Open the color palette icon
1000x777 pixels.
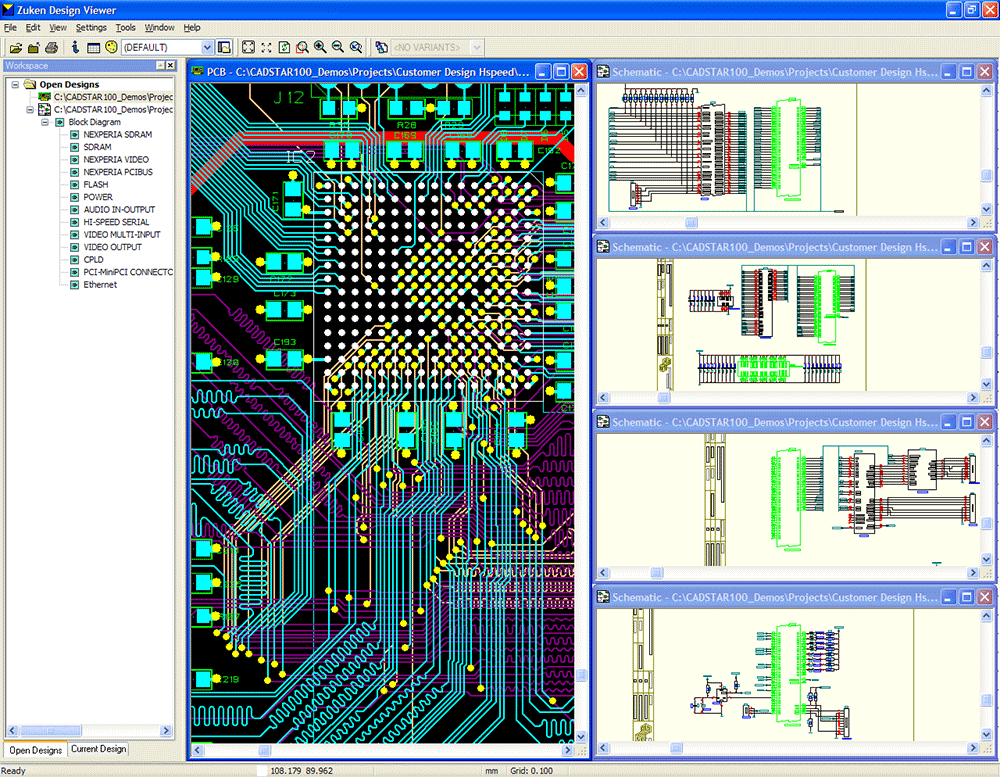tap(110, 46)
